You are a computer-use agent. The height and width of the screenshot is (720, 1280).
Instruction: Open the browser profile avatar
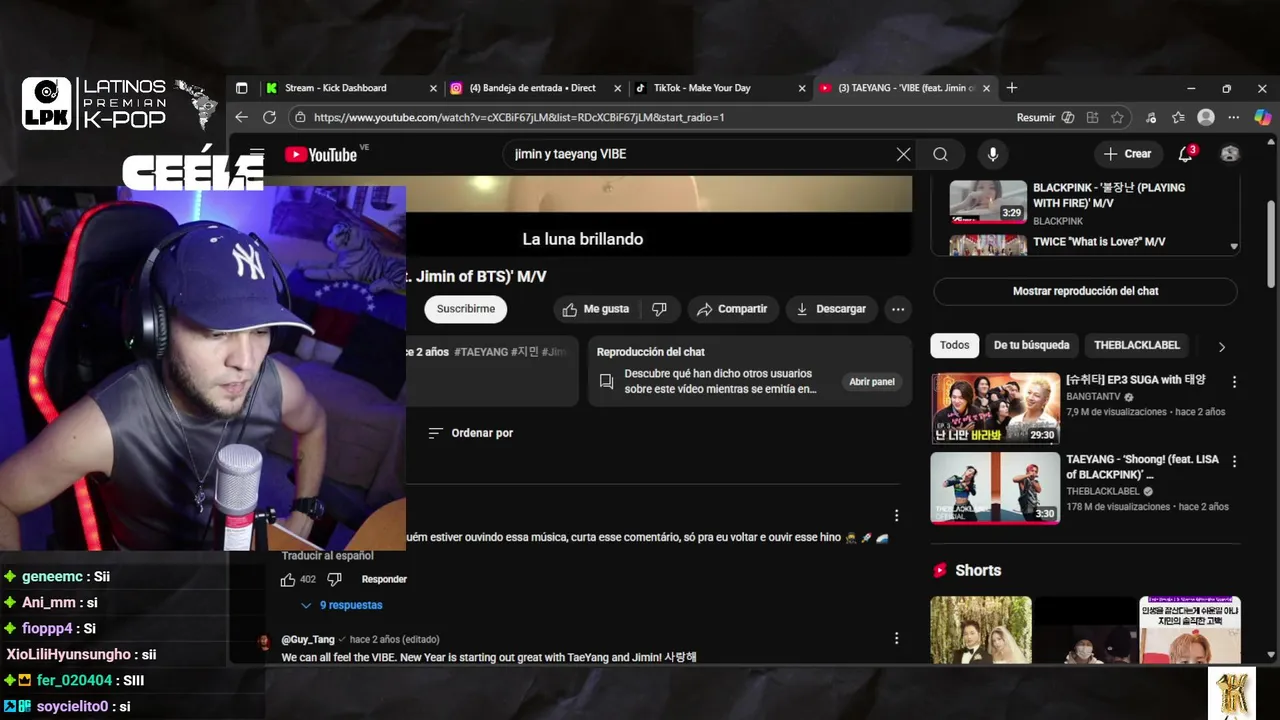coord(1206,117)
